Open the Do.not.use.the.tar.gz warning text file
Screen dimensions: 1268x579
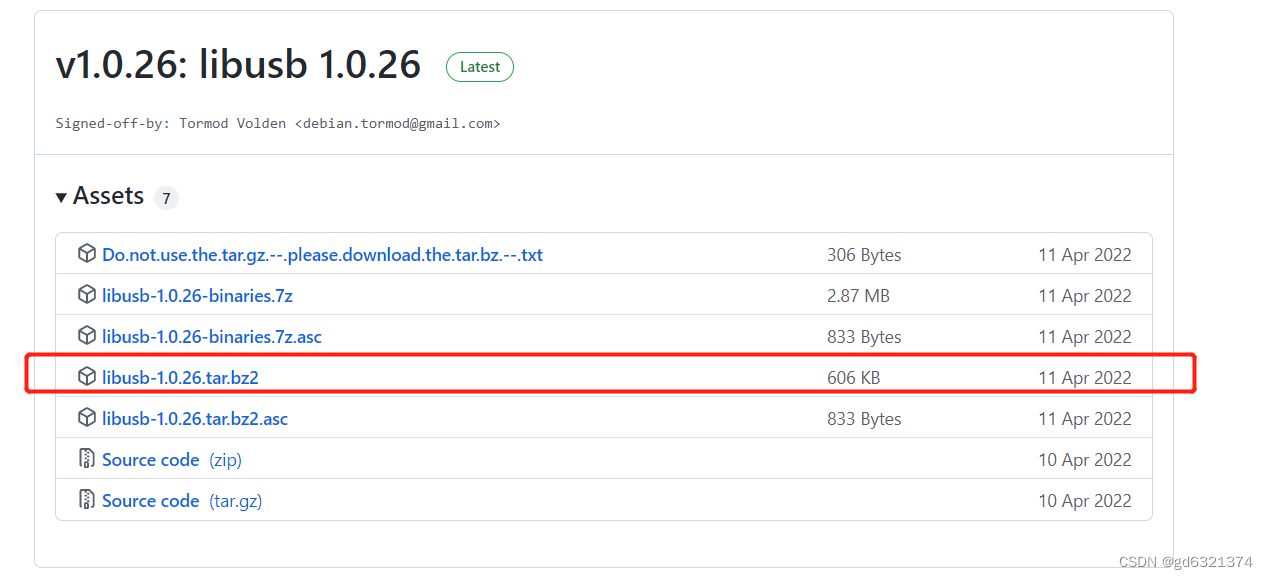pyautogui.click(x=322, y=254)
